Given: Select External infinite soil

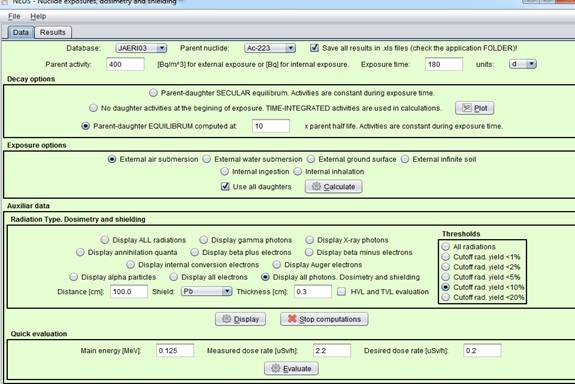Looking at the screenshot, I should [405, 159].
